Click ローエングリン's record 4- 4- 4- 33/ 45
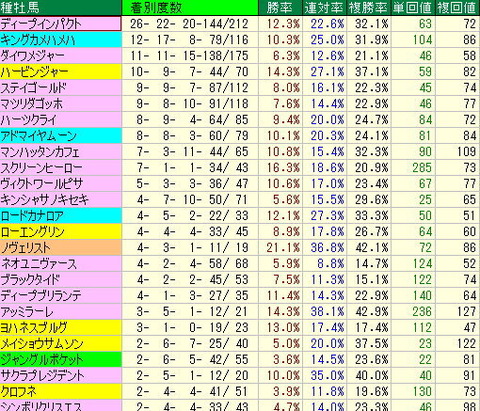The width and height of the screenshot is (480, 411). pyautogui.click(x=192, y=232)
